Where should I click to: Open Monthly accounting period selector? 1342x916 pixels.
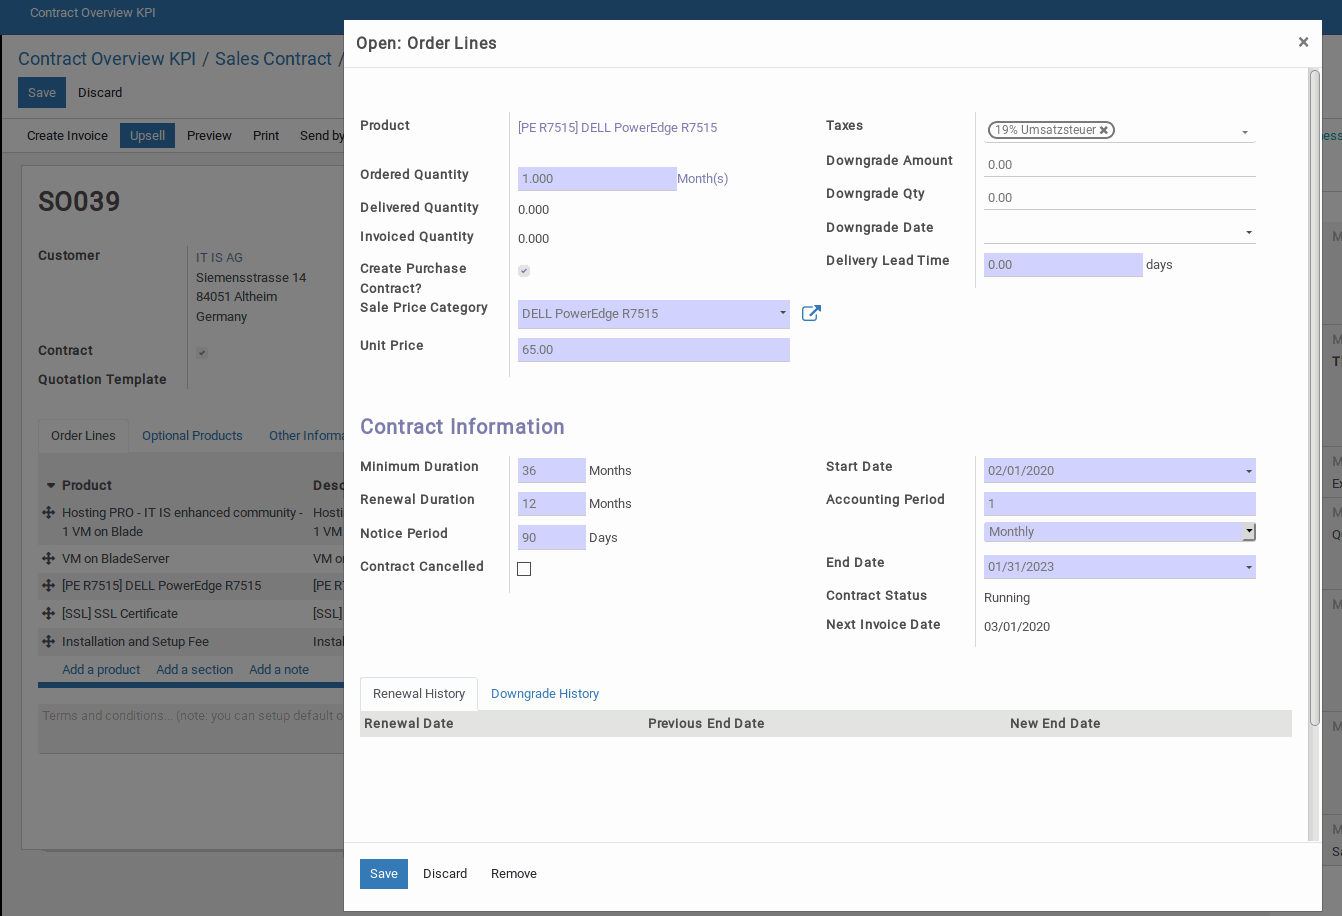1120,532
